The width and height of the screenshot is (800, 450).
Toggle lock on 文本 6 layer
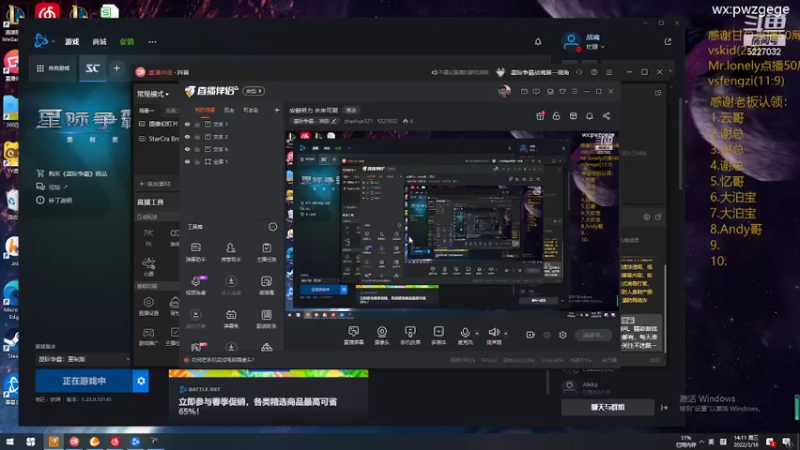(x=197, y=149)
